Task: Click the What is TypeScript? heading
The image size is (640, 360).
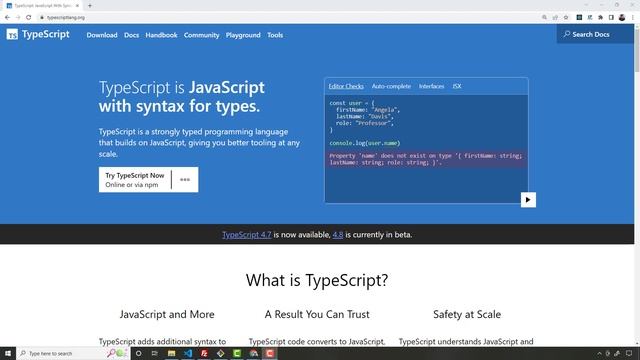Action: click(x=317, y=280)
